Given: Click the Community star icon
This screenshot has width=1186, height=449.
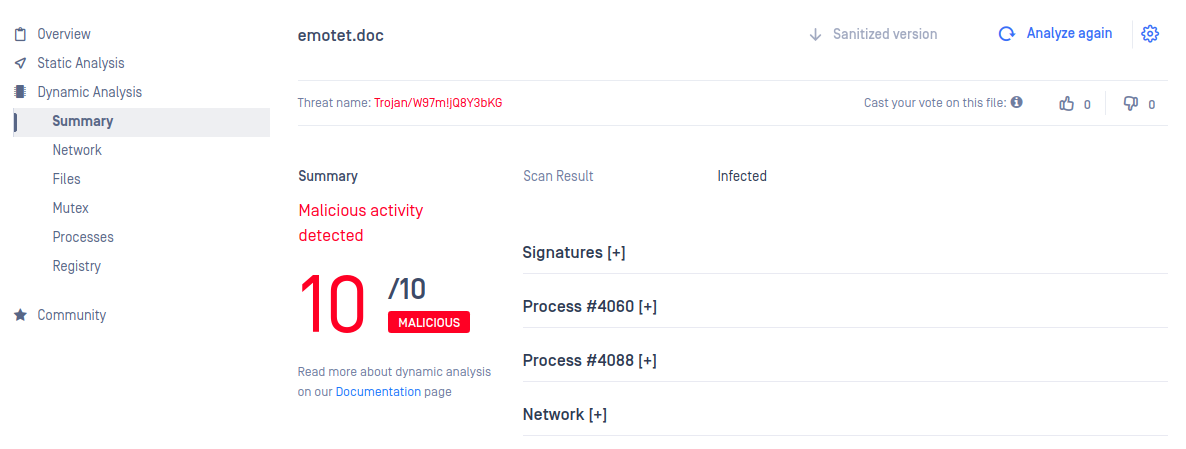Looking at the screenshot, I should click(x=20, y=315).
